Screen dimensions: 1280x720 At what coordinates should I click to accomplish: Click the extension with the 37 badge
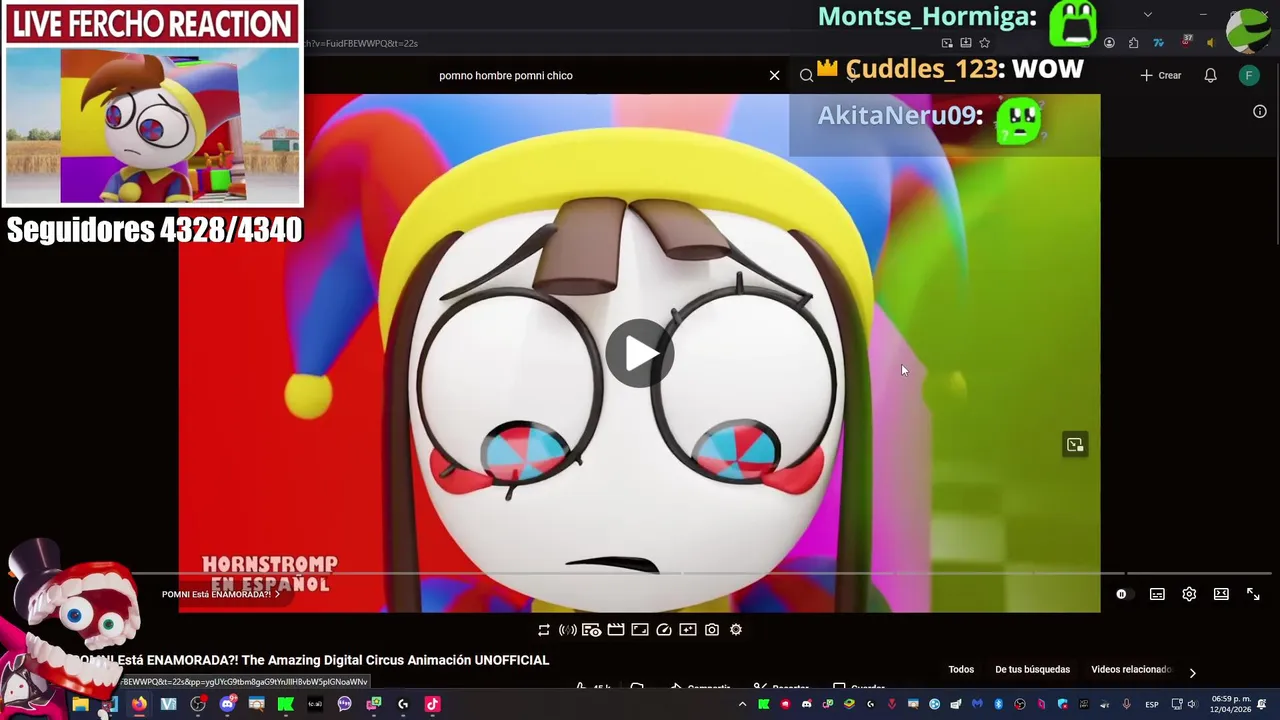point(1186,41)
